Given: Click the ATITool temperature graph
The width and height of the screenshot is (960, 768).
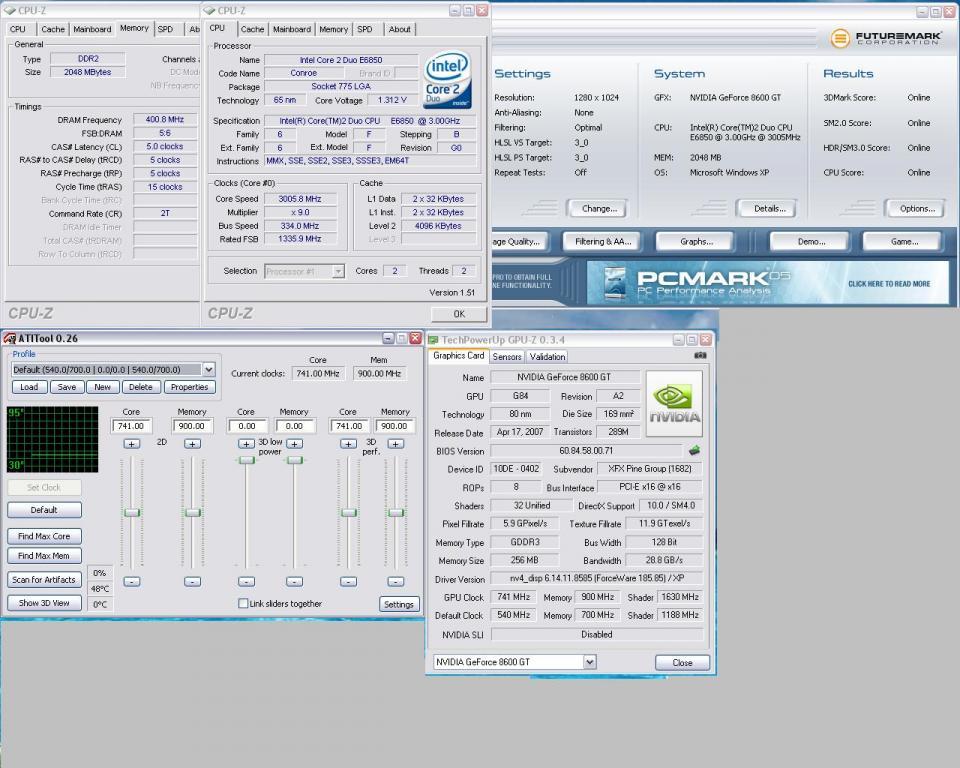Looking at the screenshot, I should (x=53, y=439).
